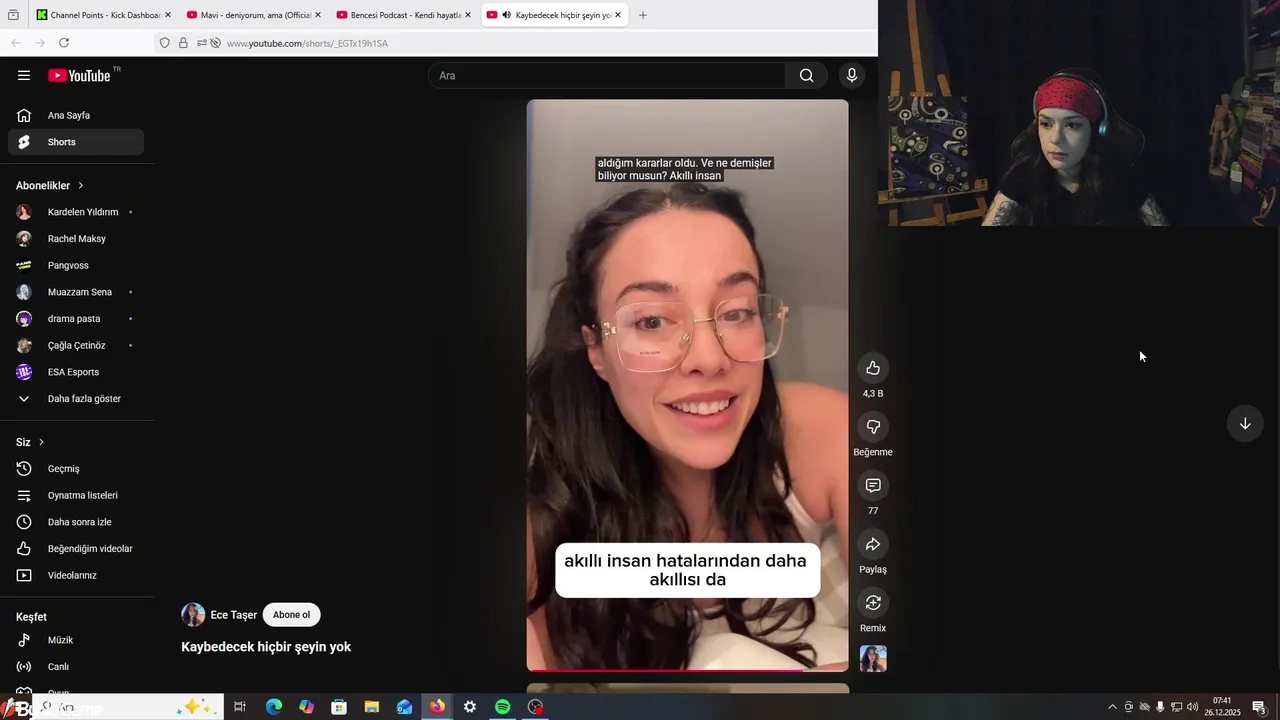Screen dimensions: 1280x720
Task: Dislike the Short (Beğenme)
Action: [x=873, y=427]
